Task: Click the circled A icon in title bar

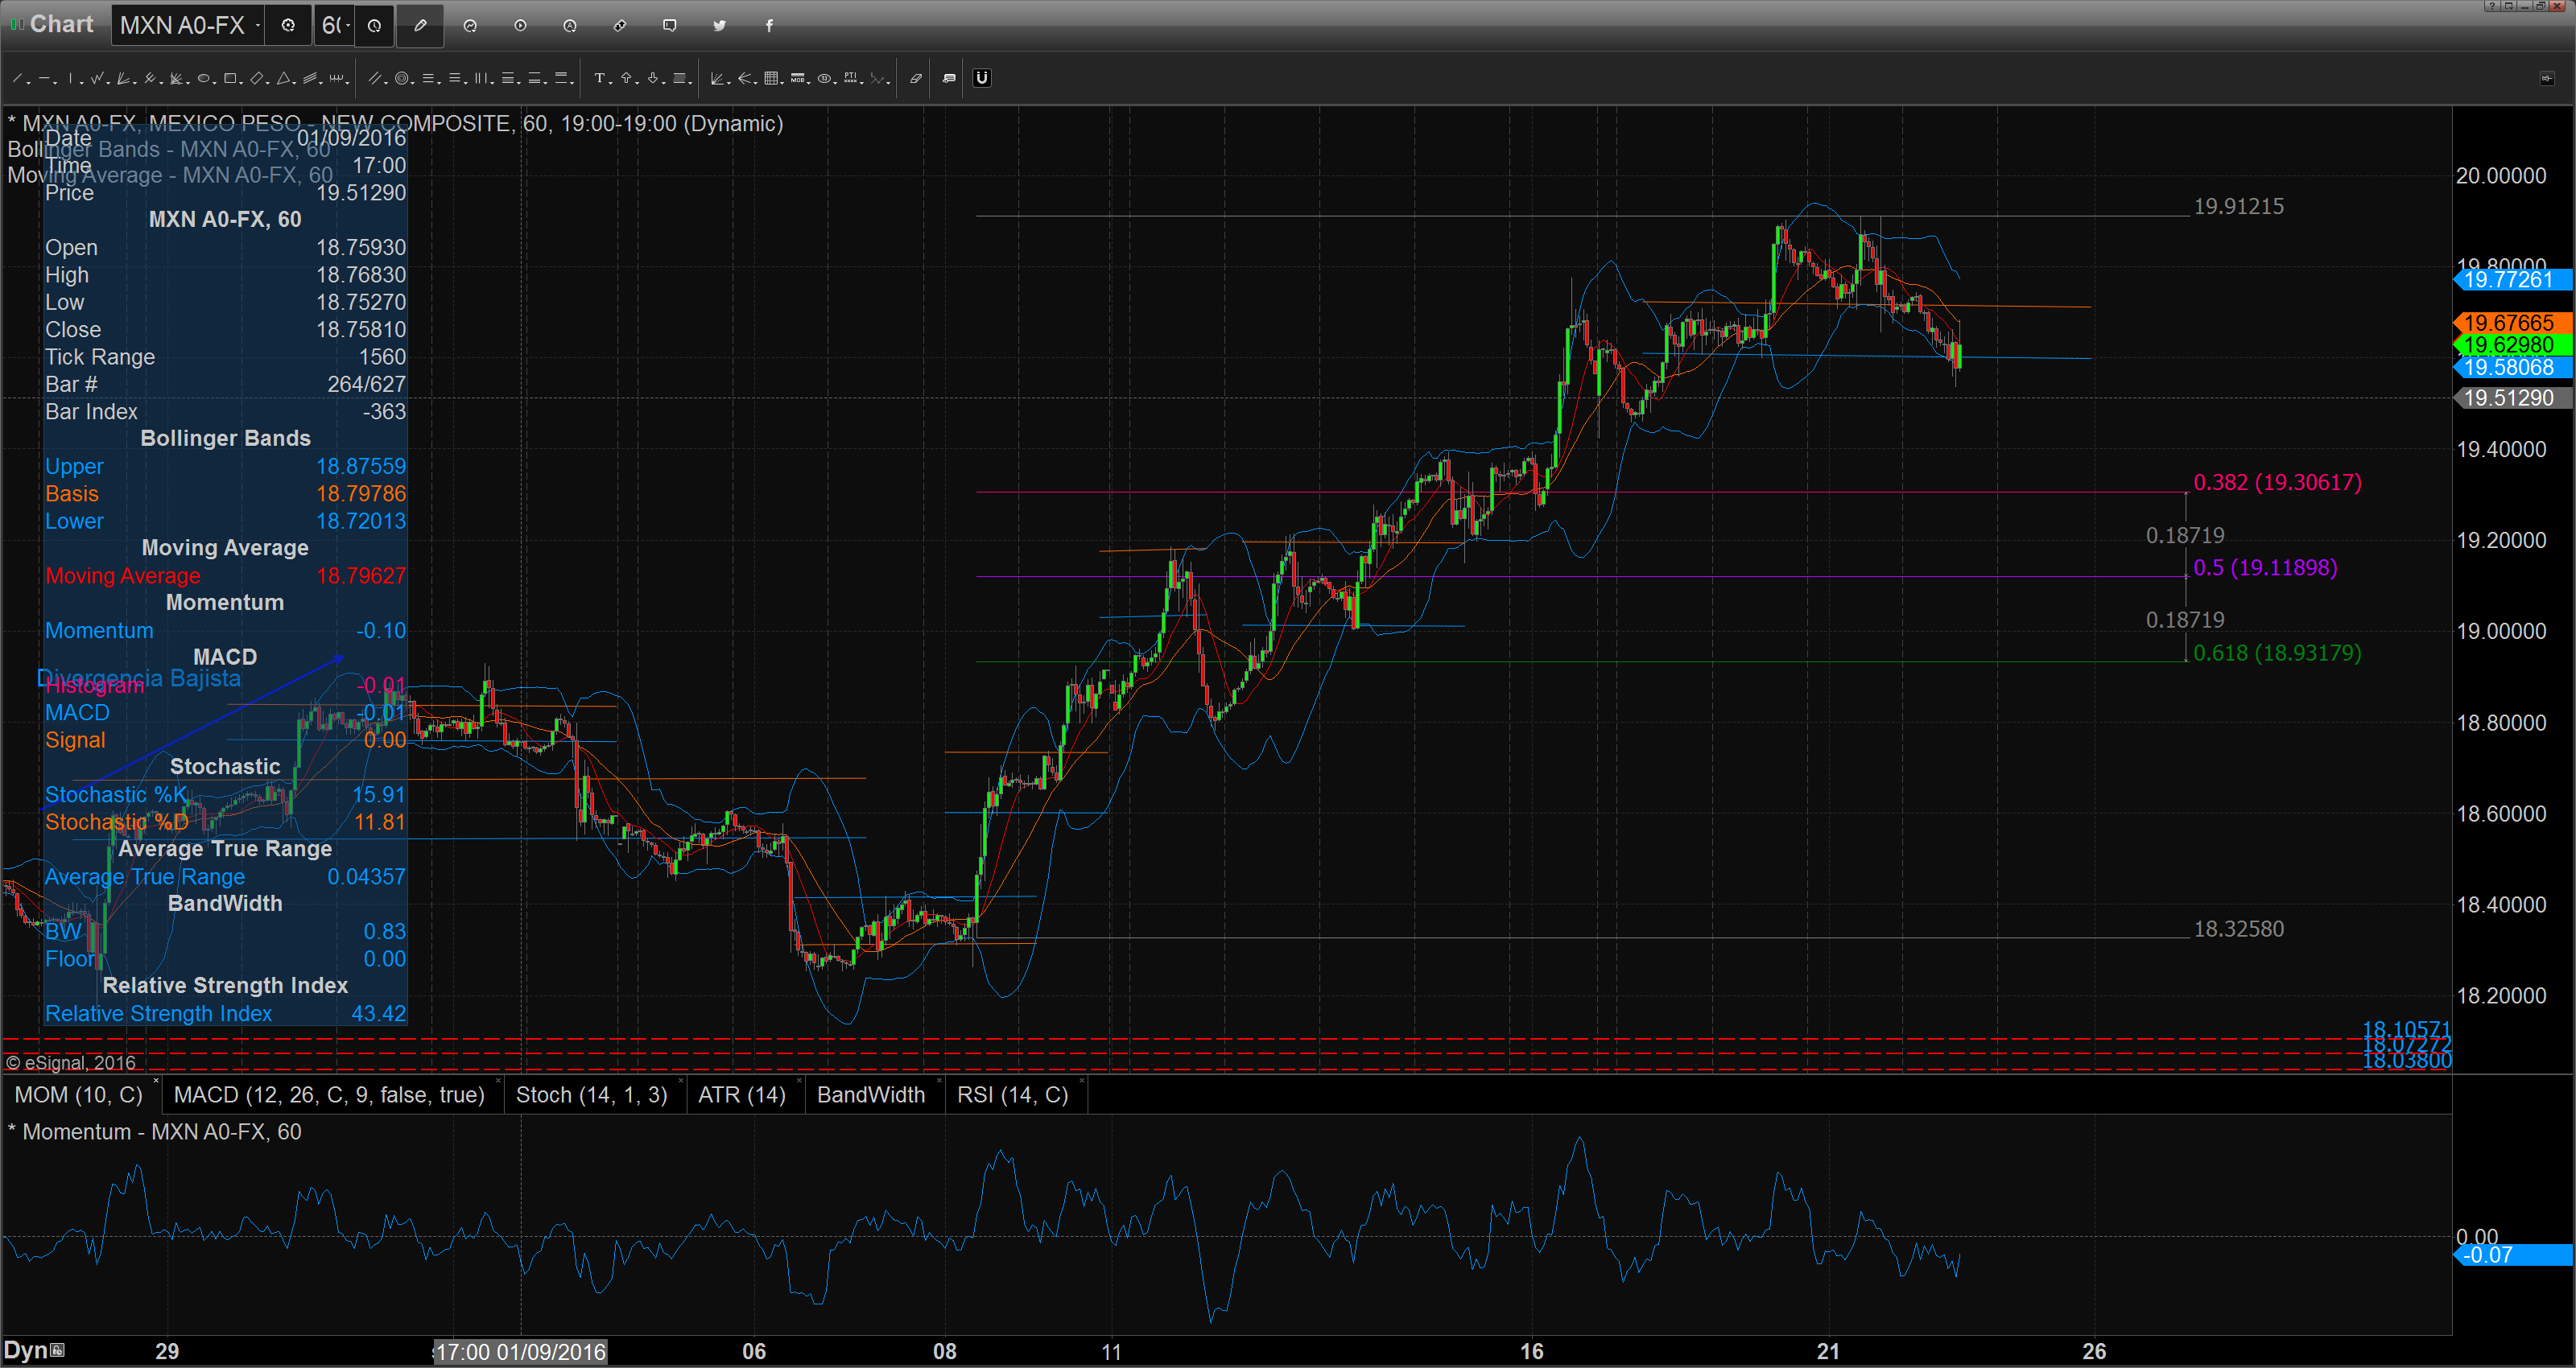Action: click(x=570, y=26)
